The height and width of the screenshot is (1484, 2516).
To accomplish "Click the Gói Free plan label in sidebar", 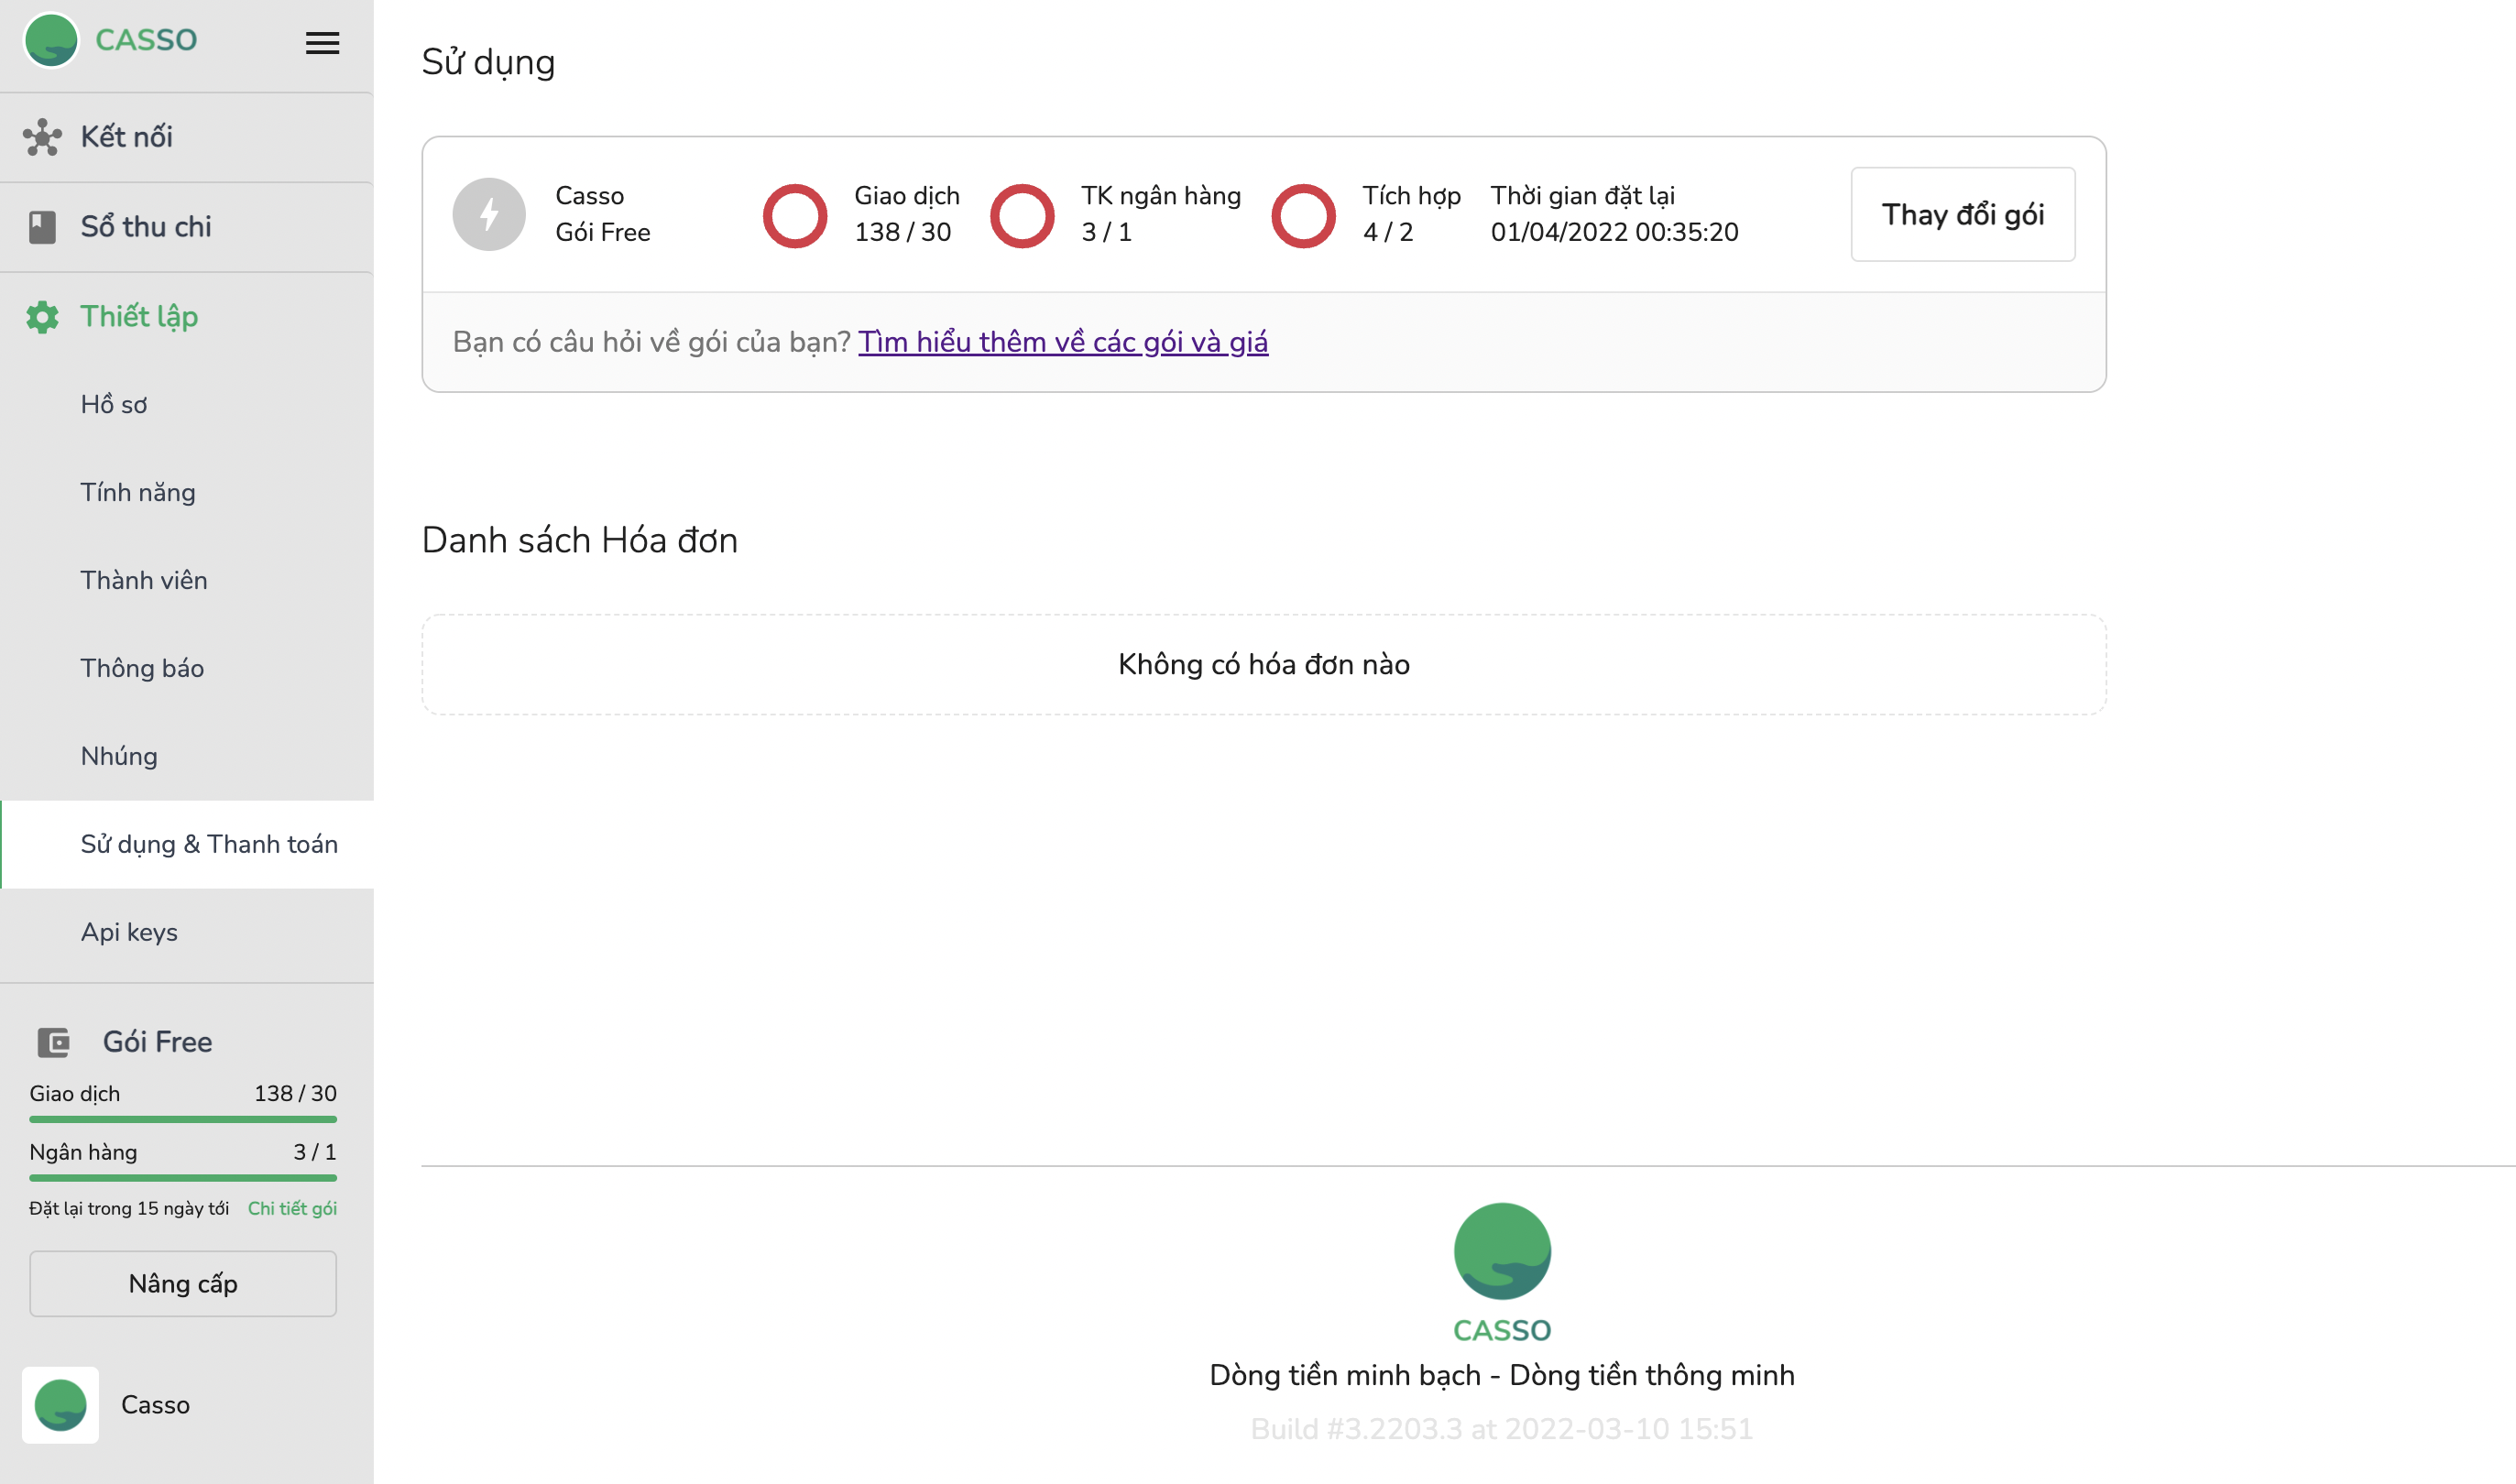I will [x=157, y=1042].
